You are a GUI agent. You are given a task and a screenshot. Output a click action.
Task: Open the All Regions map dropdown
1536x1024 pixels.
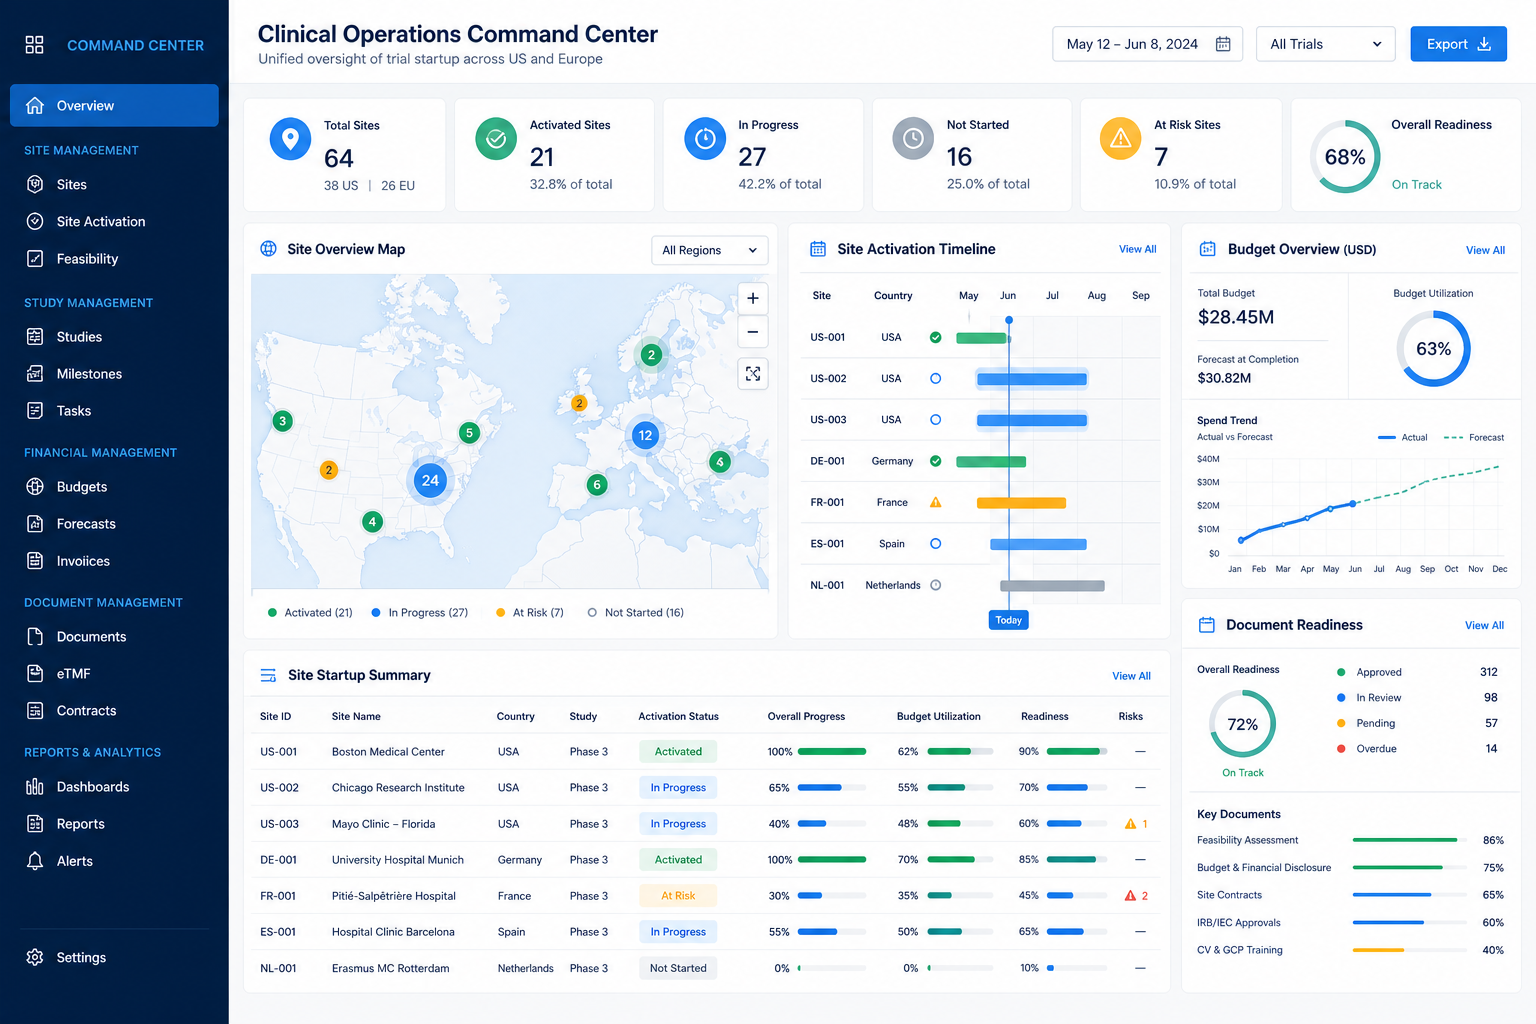click(710, 250)
